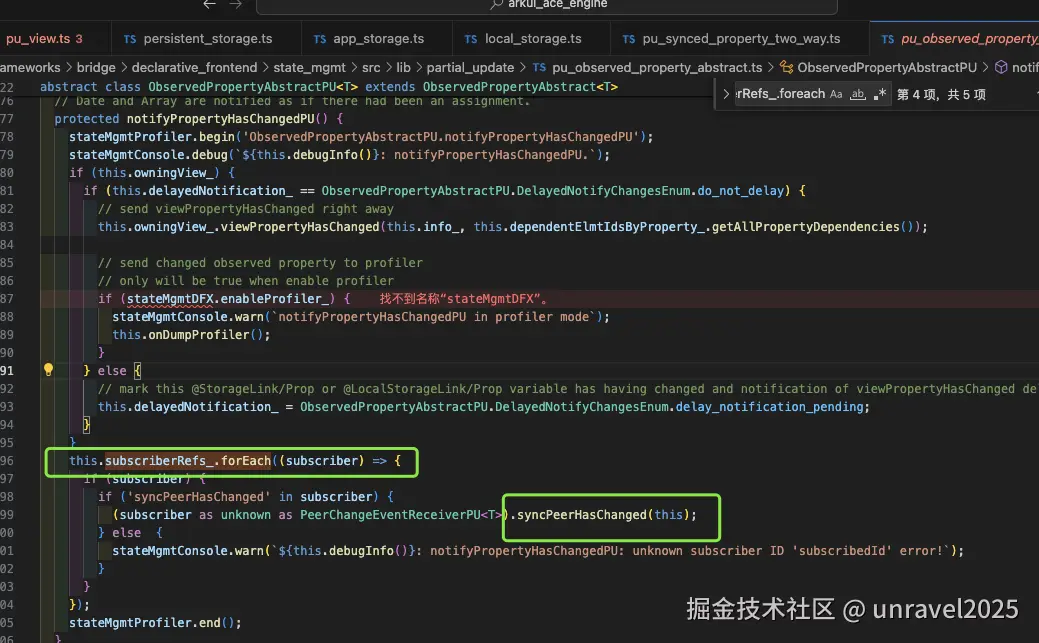
Task: Open the pu_observed_property_abstract.ts breadcrumb
Action: point(657,68)
